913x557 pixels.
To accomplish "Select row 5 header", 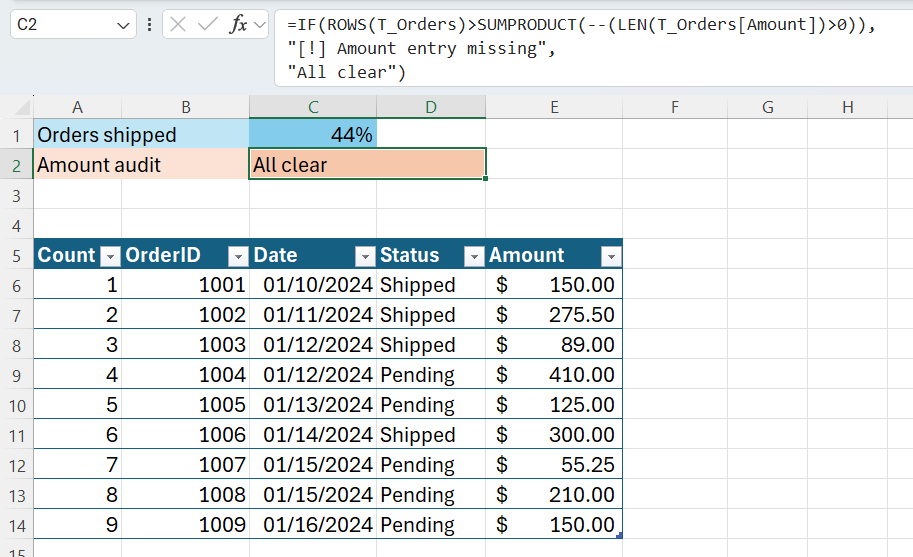I will tap(16, 256).
